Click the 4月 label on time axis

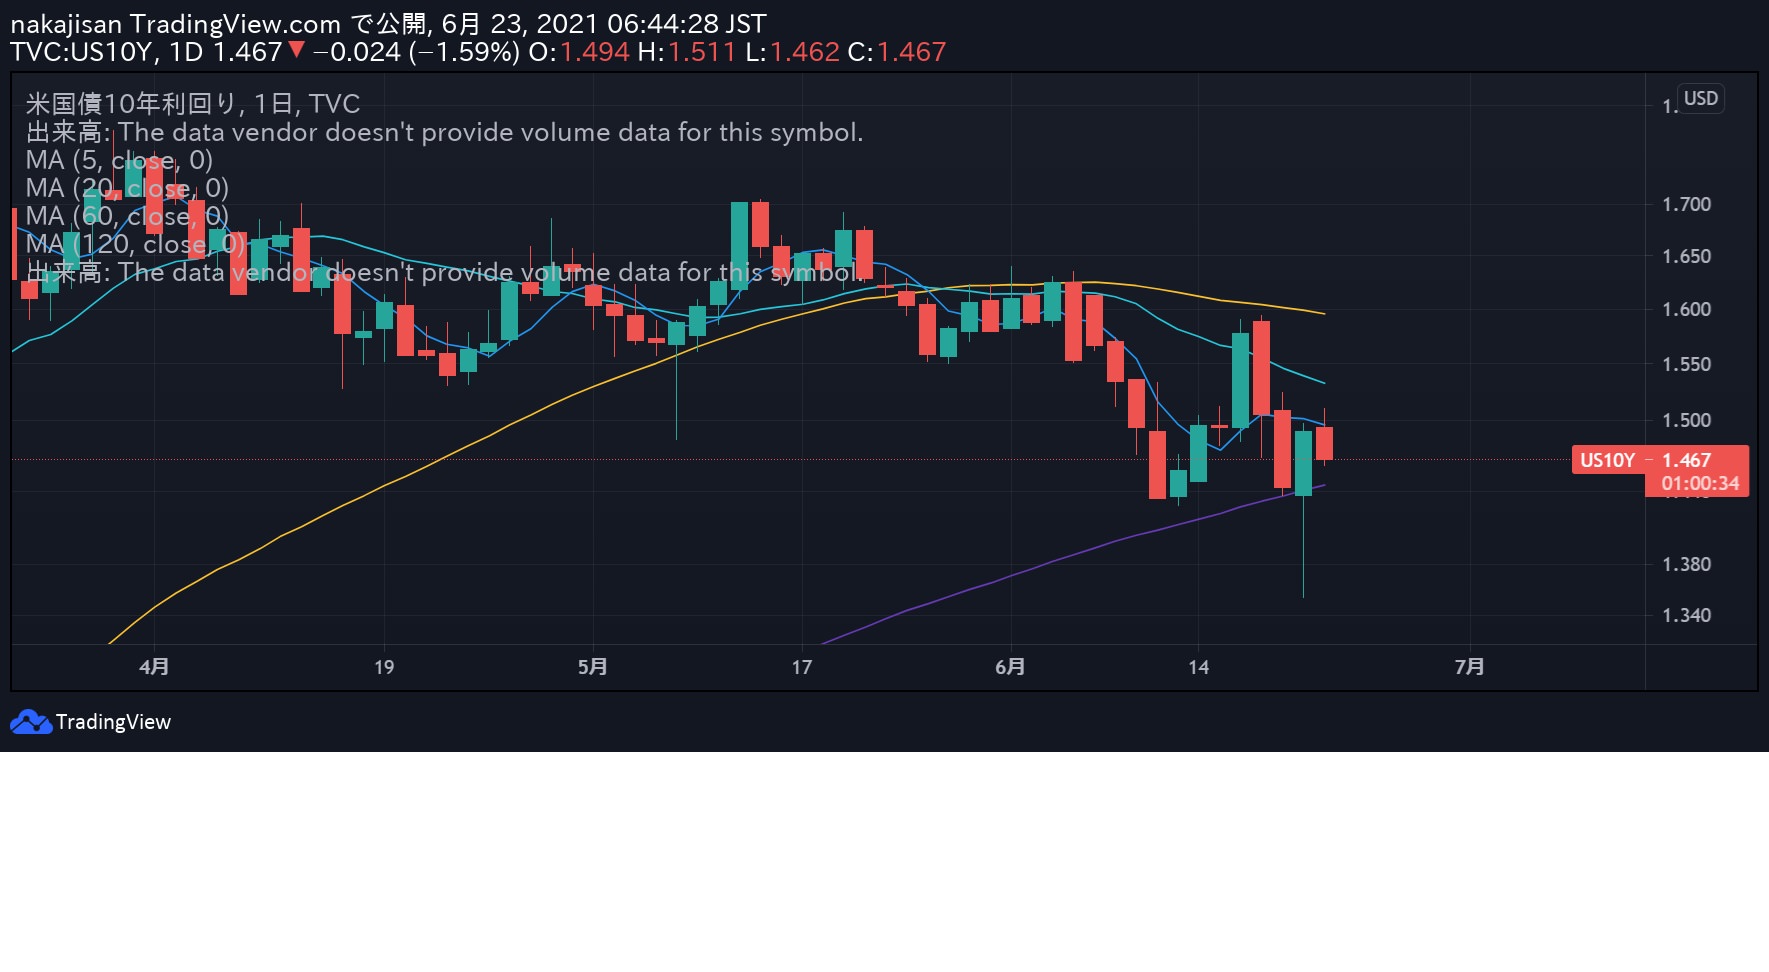[154, 667]
